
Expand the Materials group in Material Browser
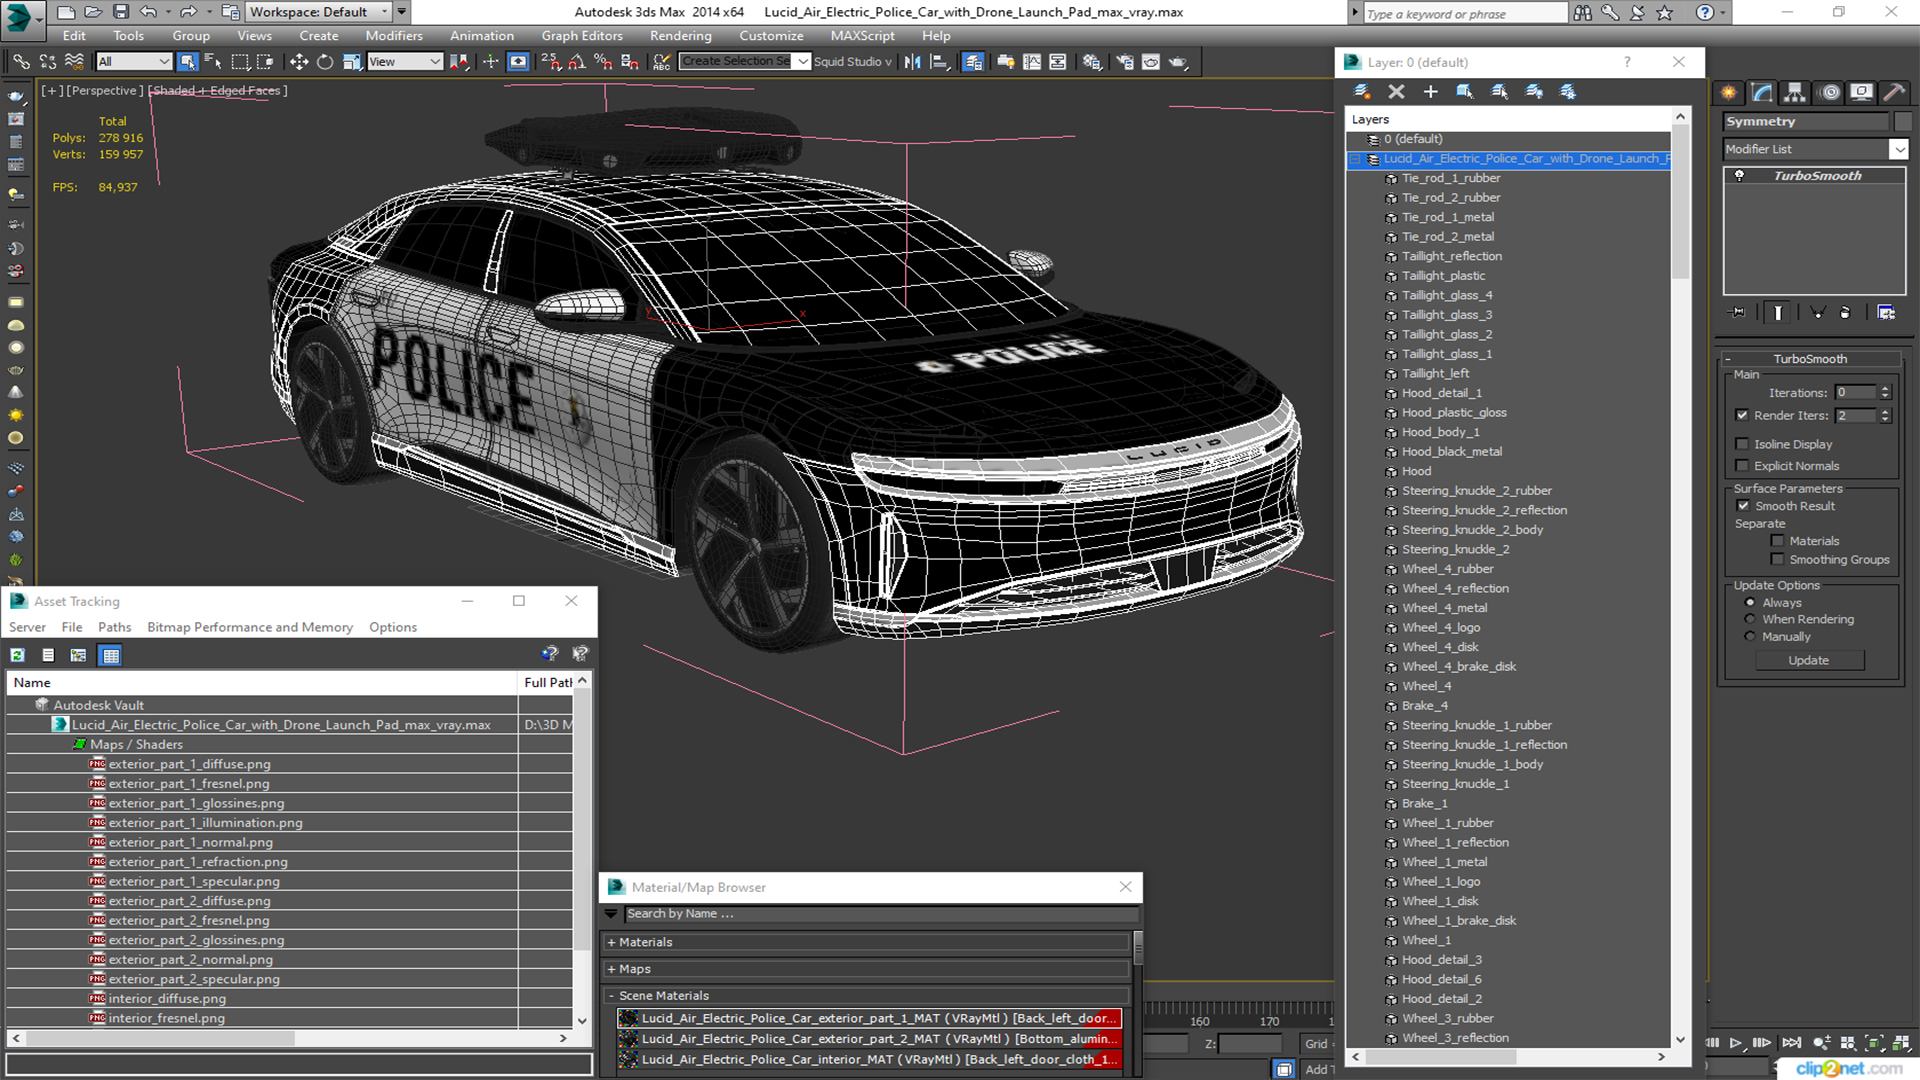pyautogui.click(x=866, y=942)
